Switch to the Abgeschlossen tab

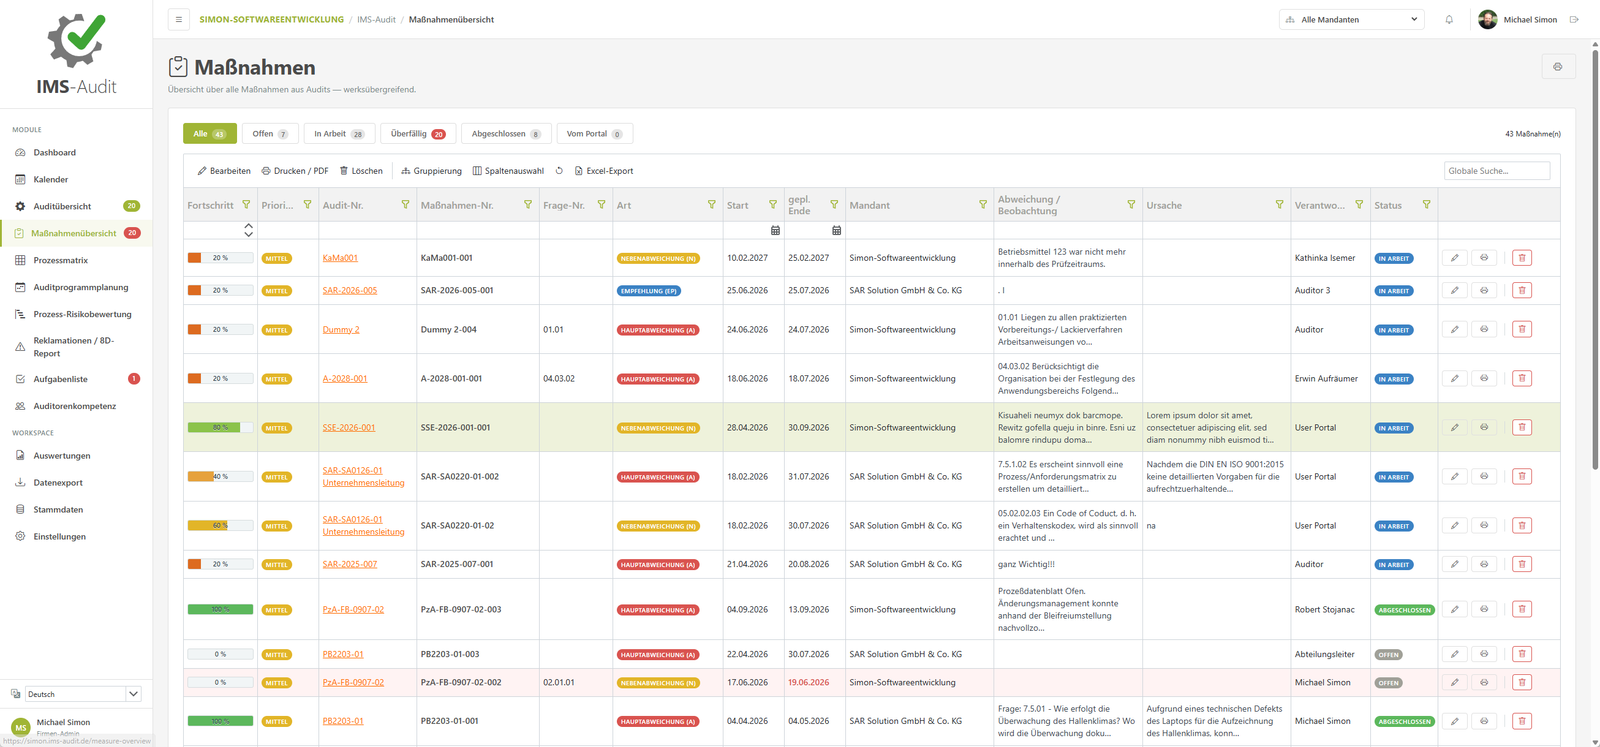click(506, 134)
